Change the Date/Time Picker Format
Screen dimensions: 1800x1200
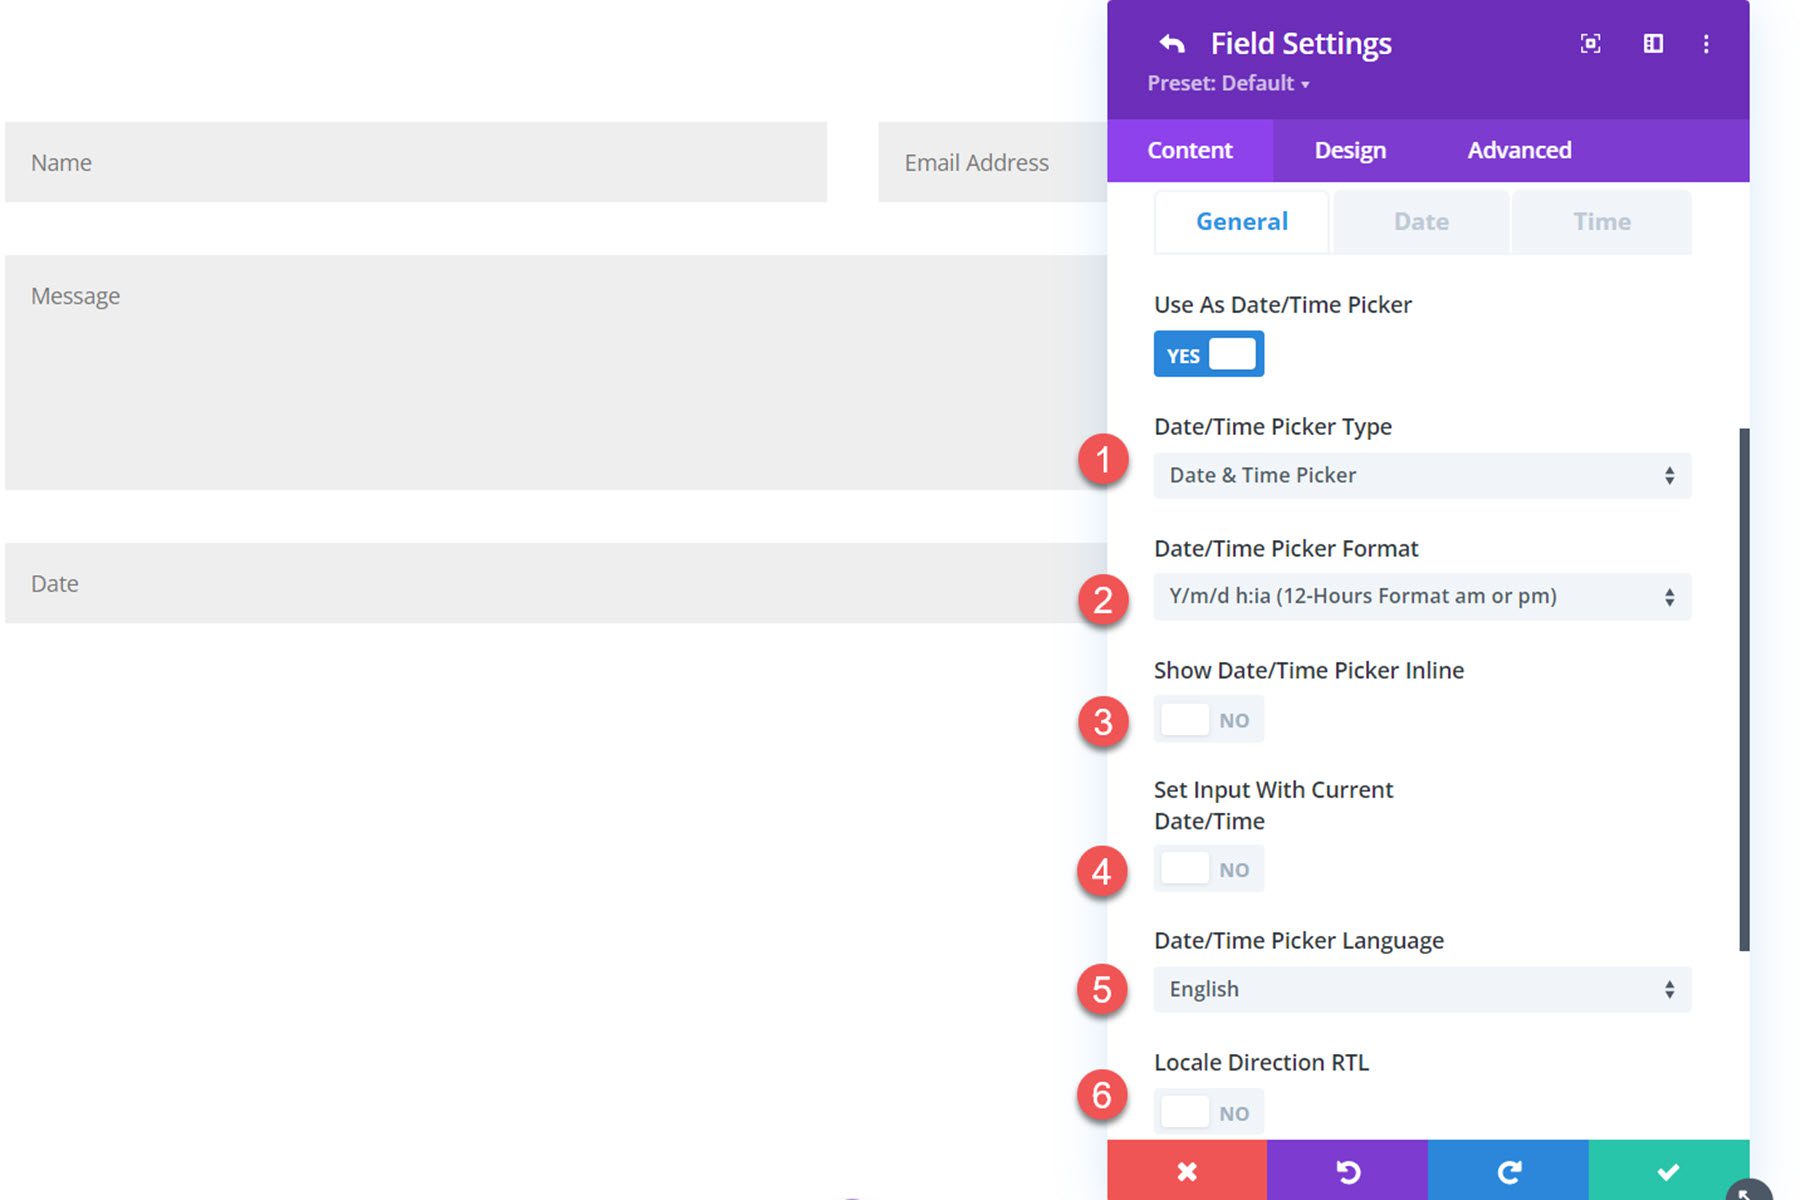pyautogui.click(x=1420, y=596)
